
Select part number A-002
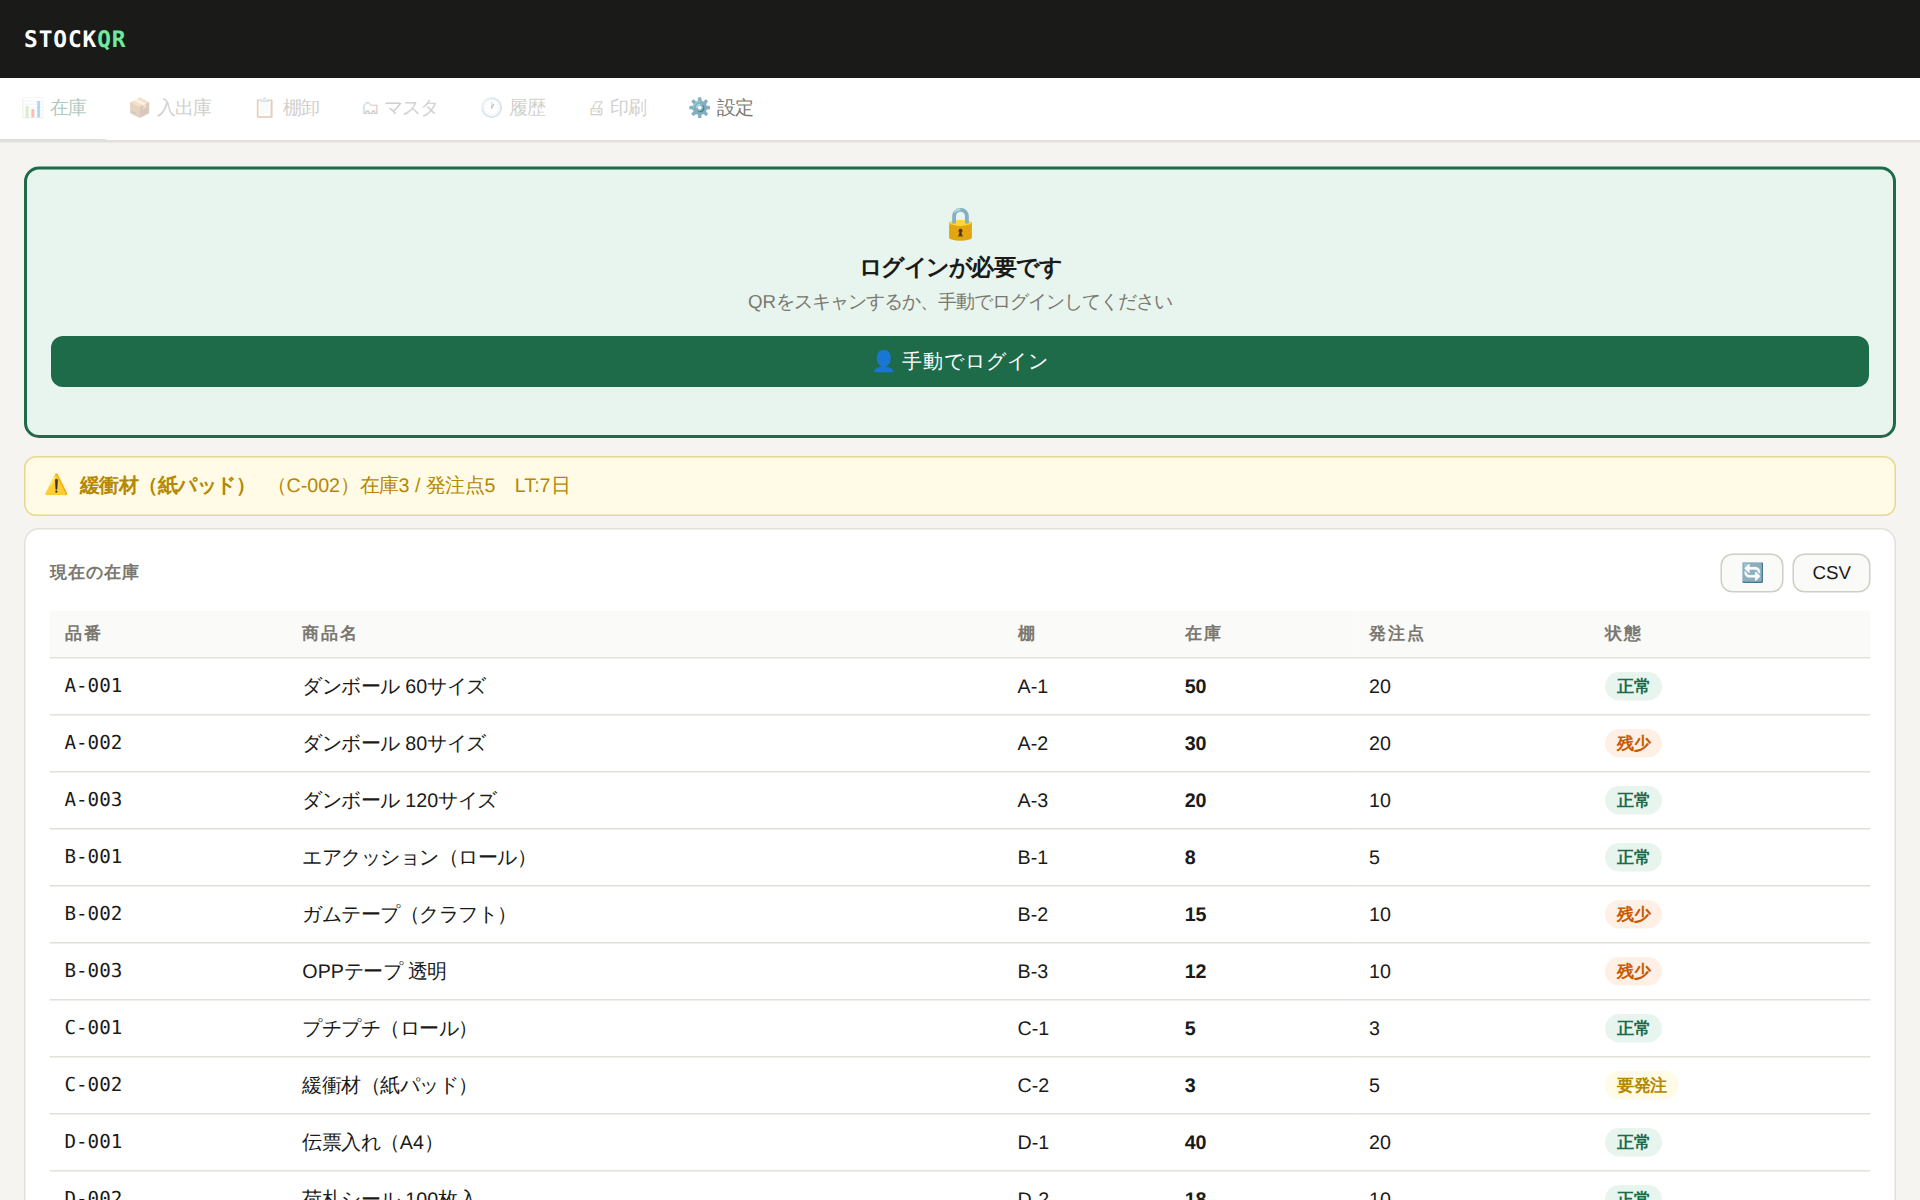93,743
